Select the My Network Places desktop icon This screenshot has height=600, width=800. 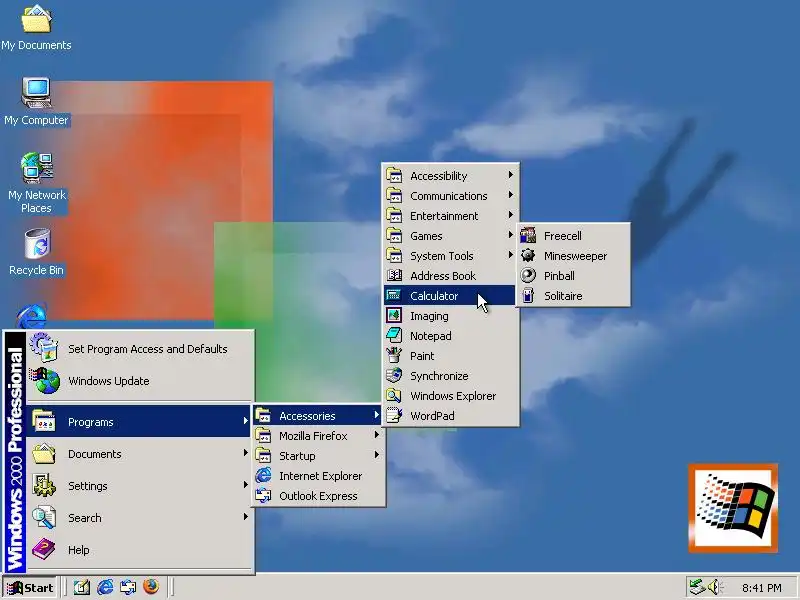pos(37,183)
